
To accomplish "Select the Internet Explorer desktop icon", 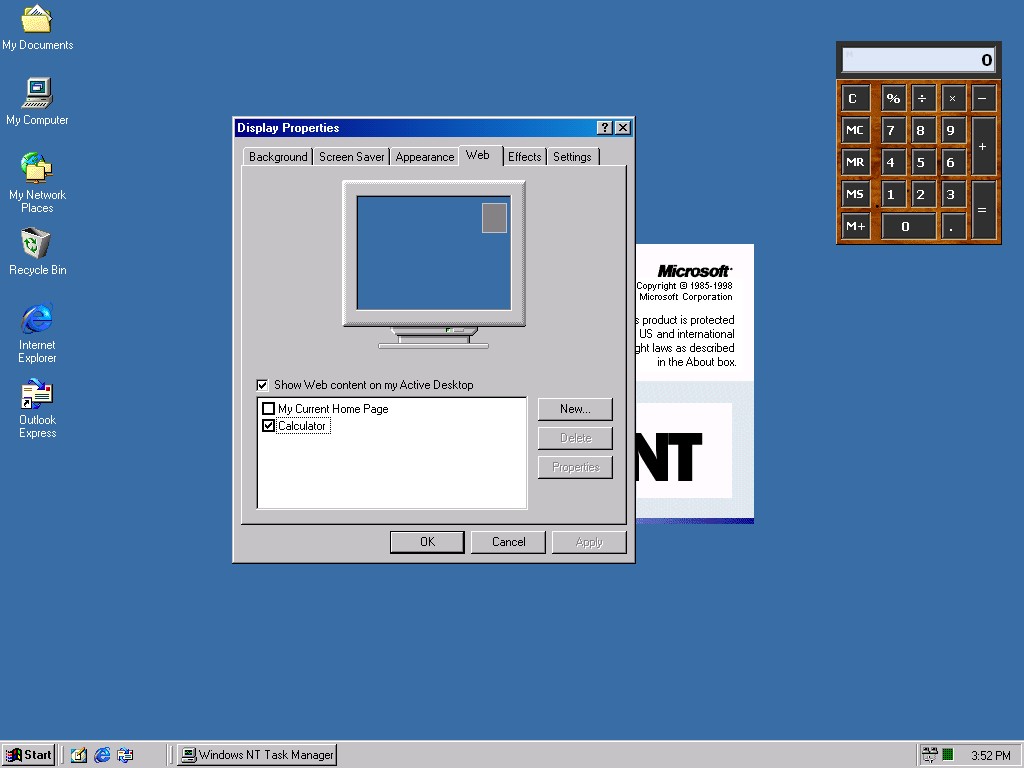I will click(x=37, y=333).
